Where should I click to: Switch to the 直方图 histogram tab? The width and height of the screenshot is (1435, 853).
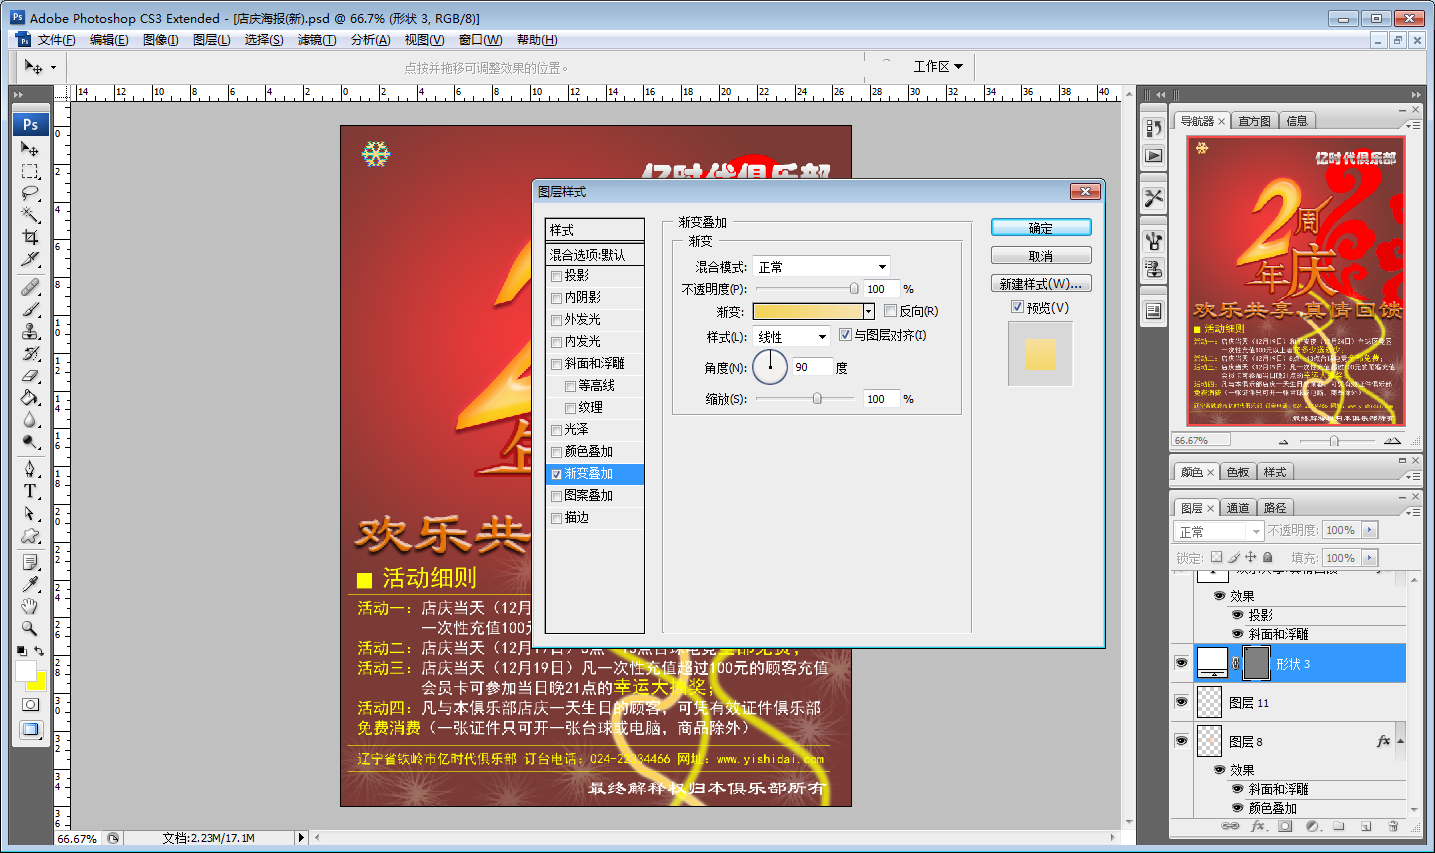(1254, 121)
